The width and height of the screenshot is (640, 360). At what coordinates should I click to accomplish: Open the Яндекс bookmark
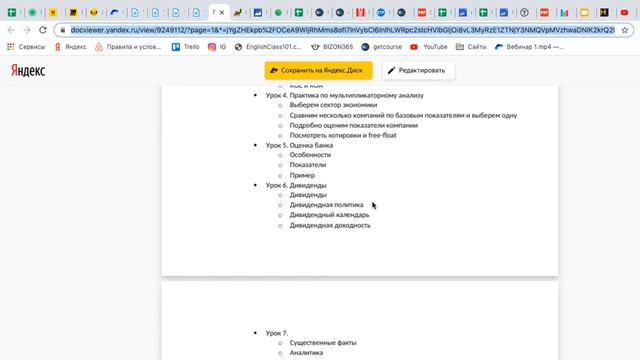point(71,47)
